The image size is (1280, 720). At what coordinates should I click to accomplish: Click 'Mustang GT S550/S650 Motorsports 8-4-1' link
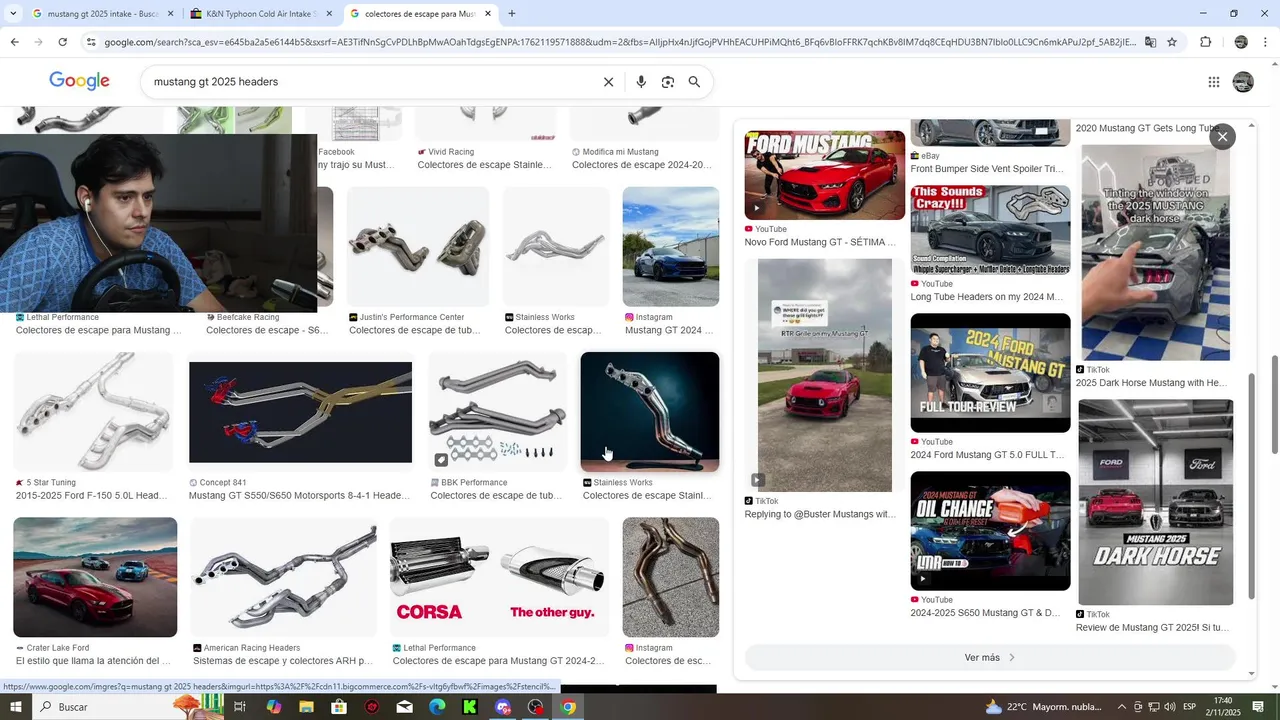pyautogui.click(x=299, y=496)
